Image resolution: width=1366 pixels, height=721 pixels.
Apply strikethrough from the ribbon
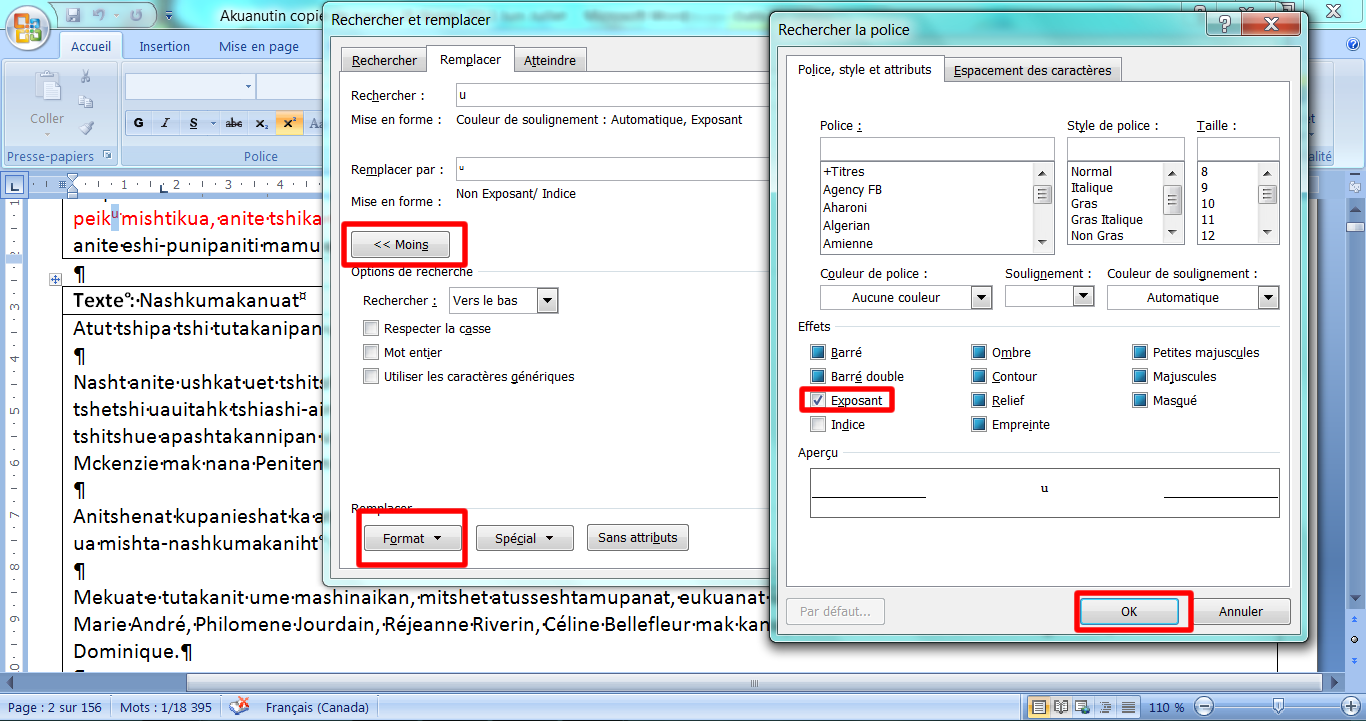234,124
